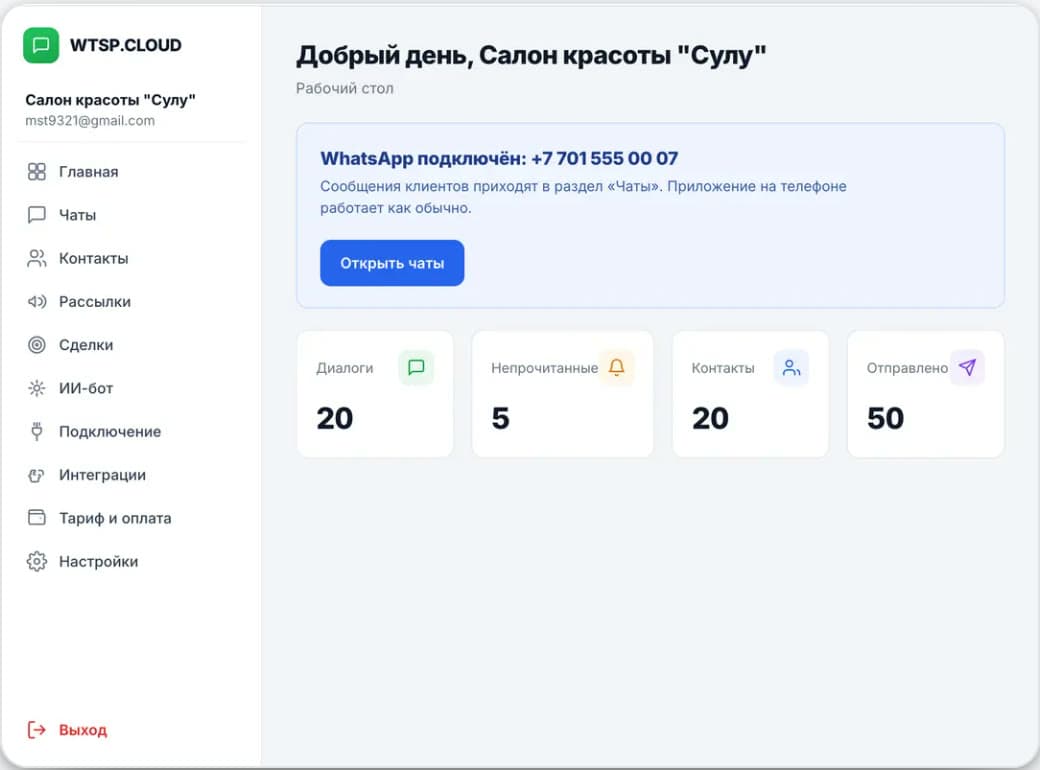Click the Диалоги count 20
This screenshot has height=770, width=1040.
[335, 418]
